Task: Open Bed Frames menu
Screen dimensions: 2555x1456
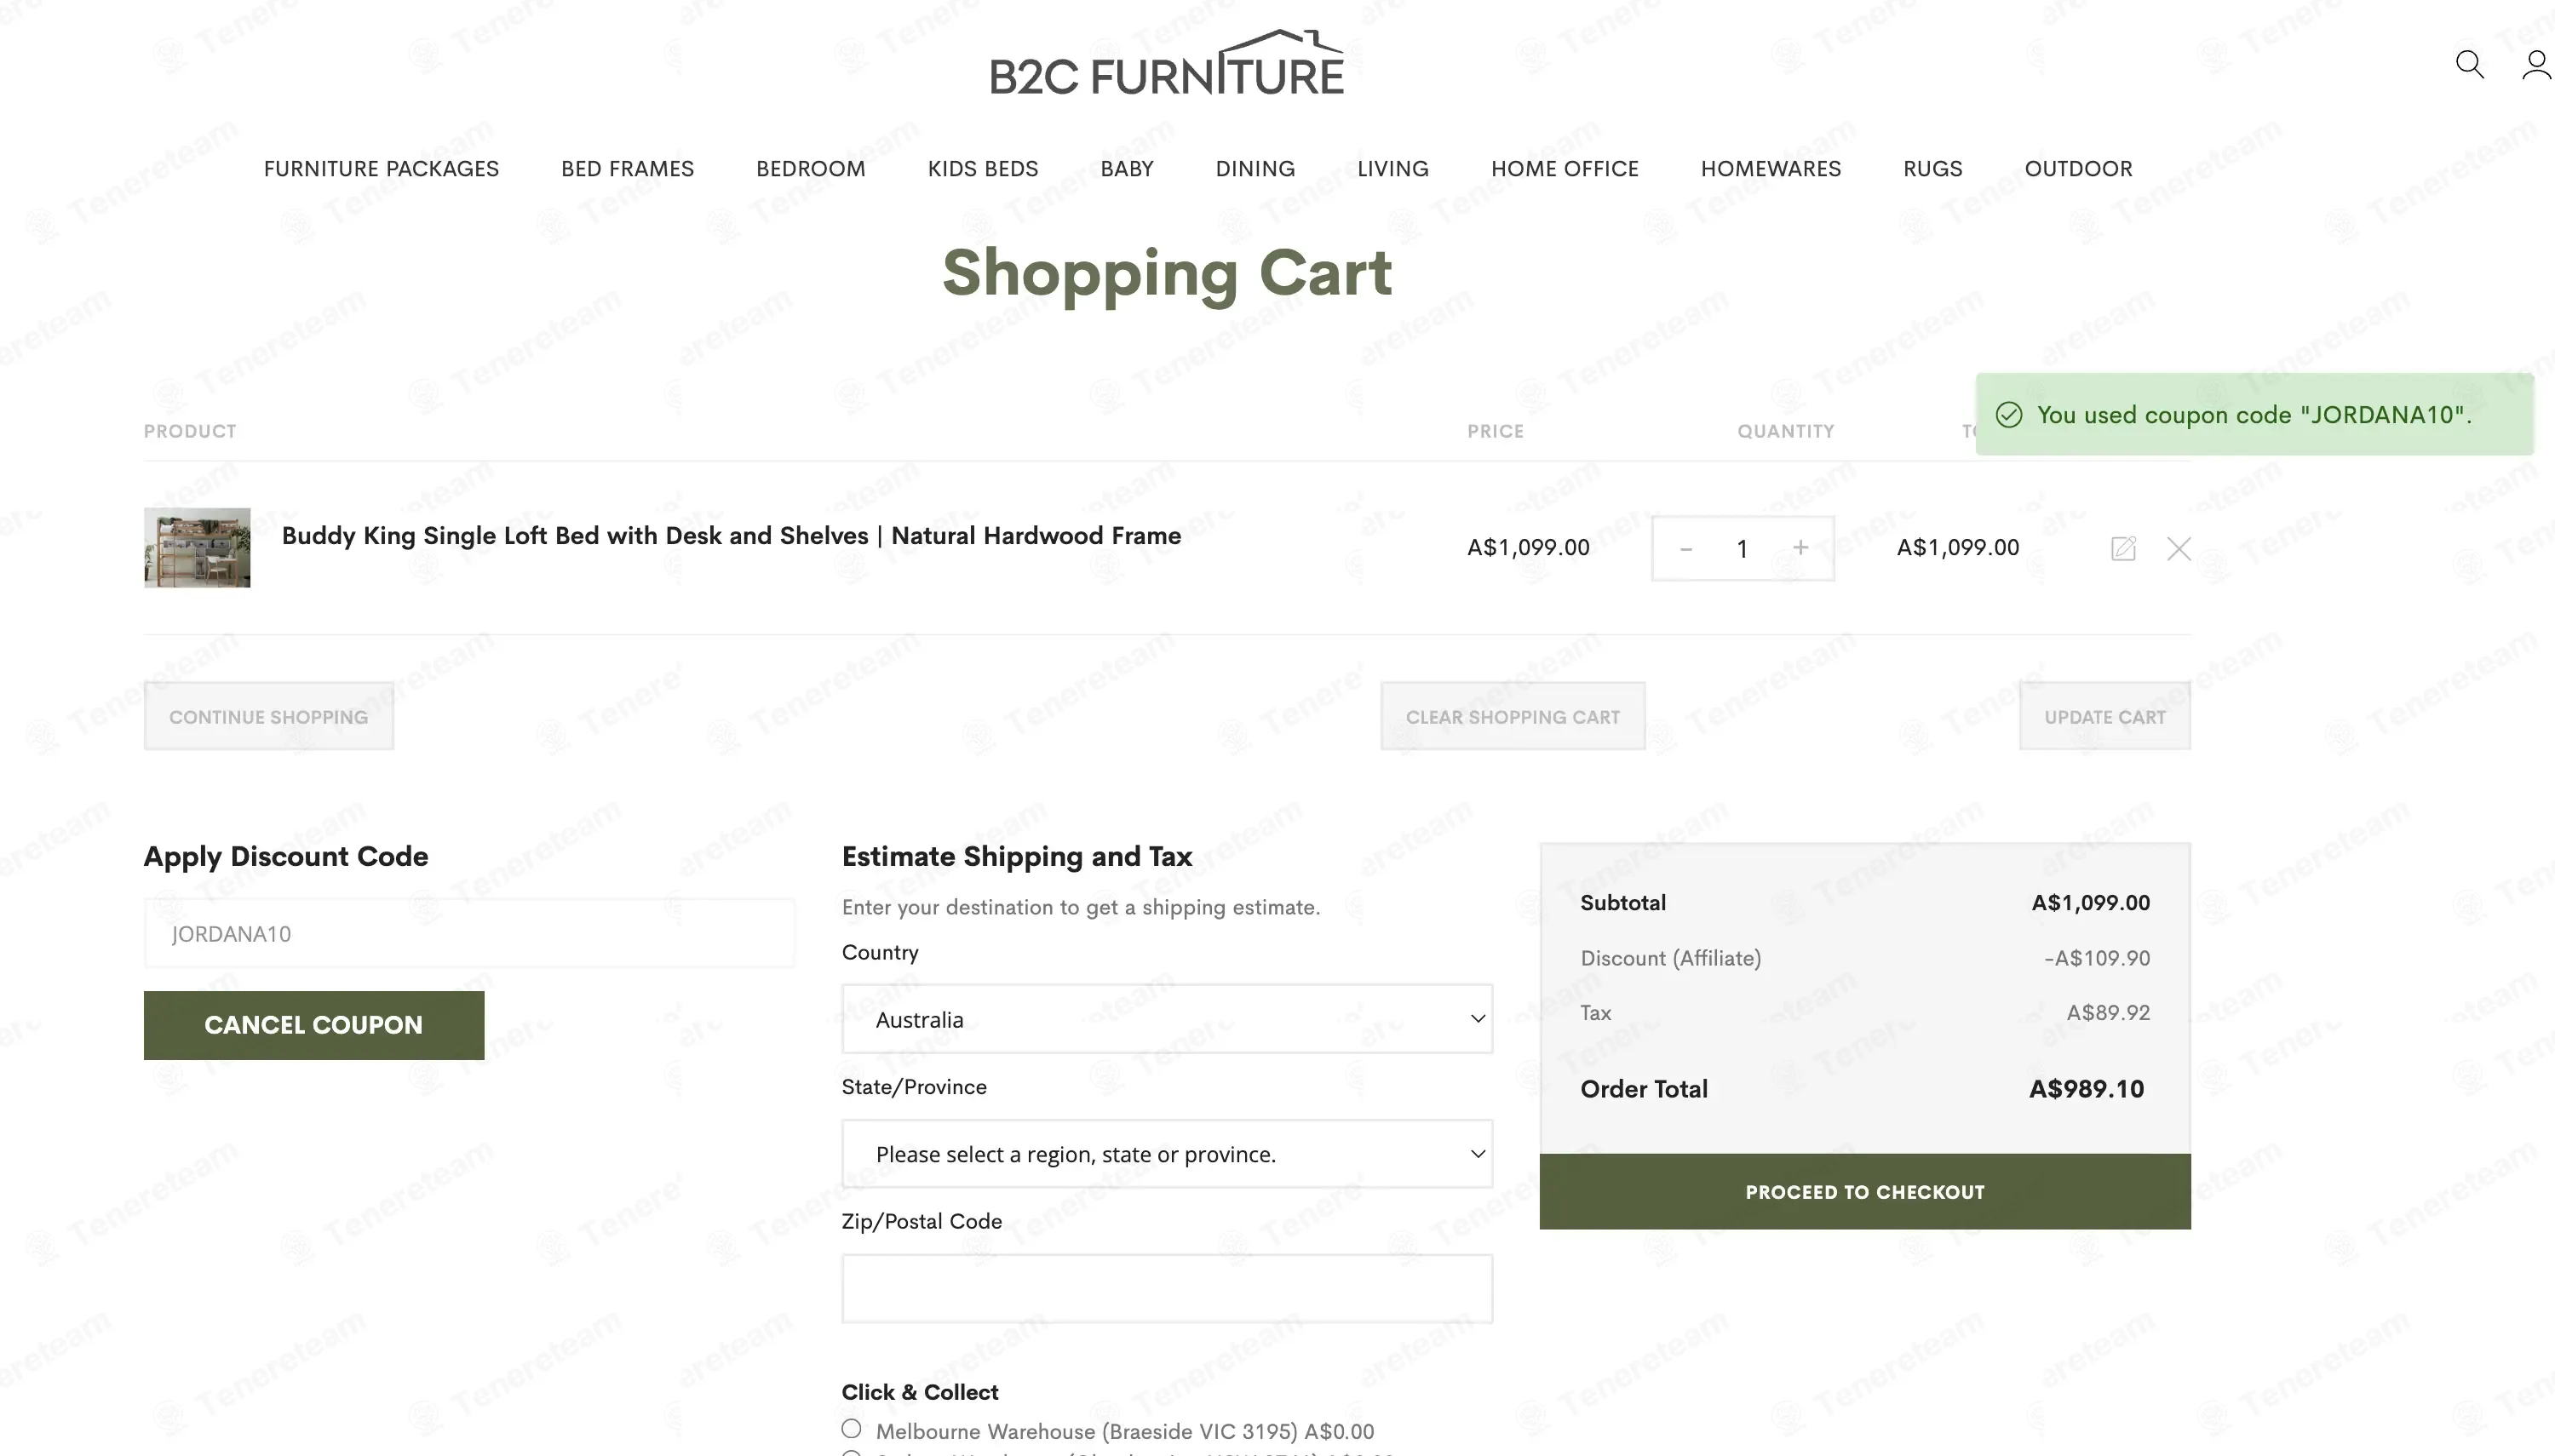Action: tap(627, 169)
